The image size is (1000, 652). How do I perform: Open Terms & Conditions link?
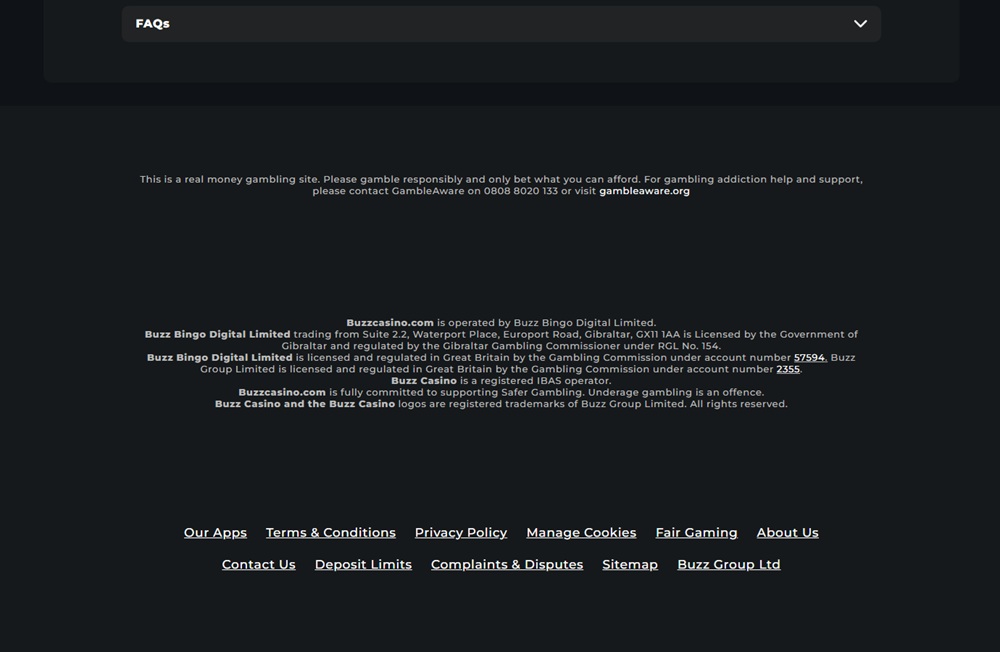(330, 533)
